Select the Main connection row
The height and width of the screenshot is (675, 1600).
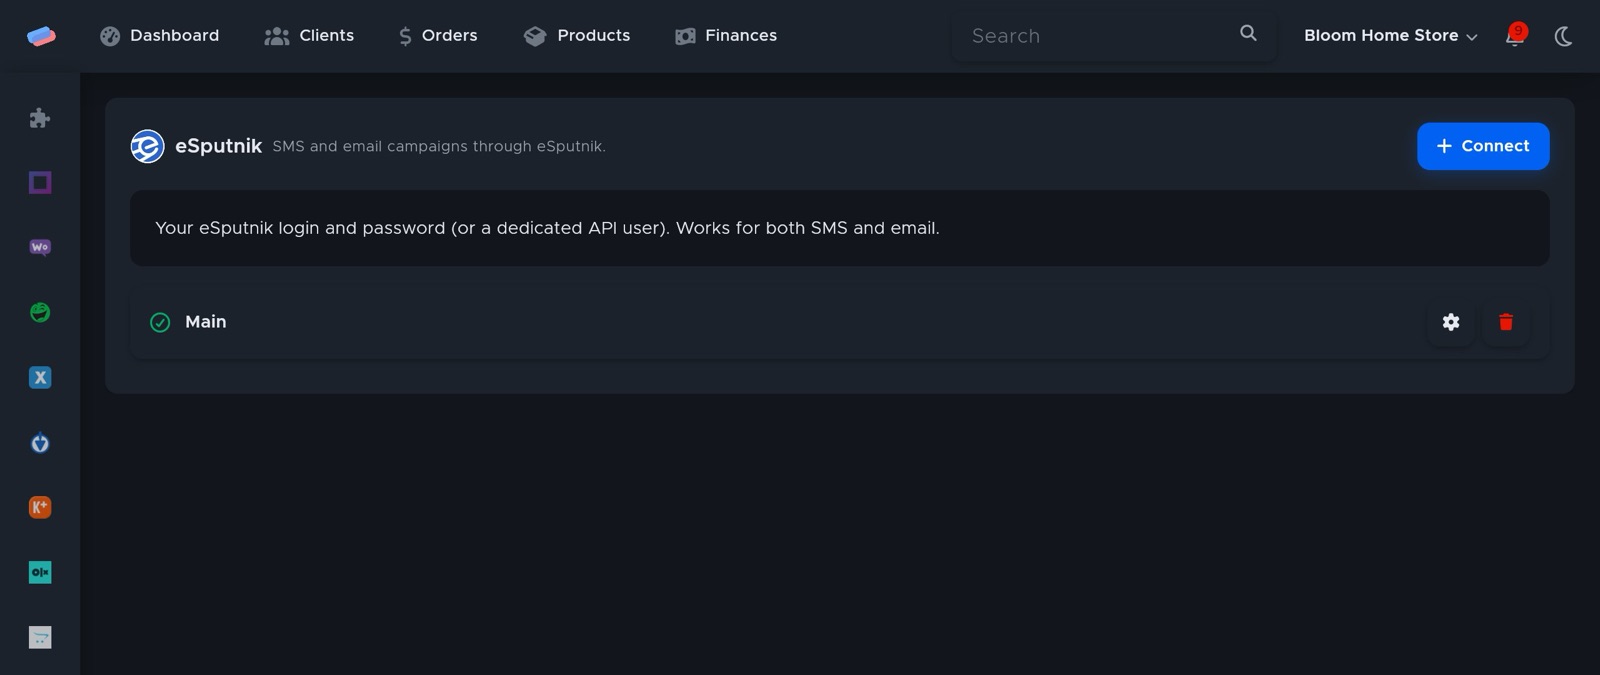[839, 322]
